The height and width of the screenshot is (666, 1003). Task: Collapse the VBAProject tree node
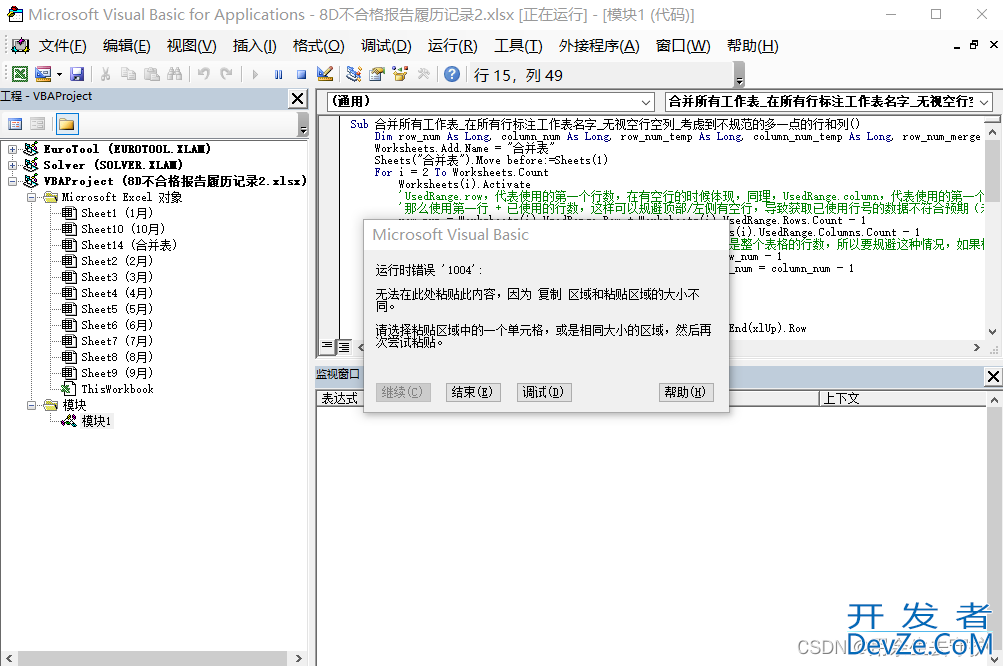(x=12, y=181)
